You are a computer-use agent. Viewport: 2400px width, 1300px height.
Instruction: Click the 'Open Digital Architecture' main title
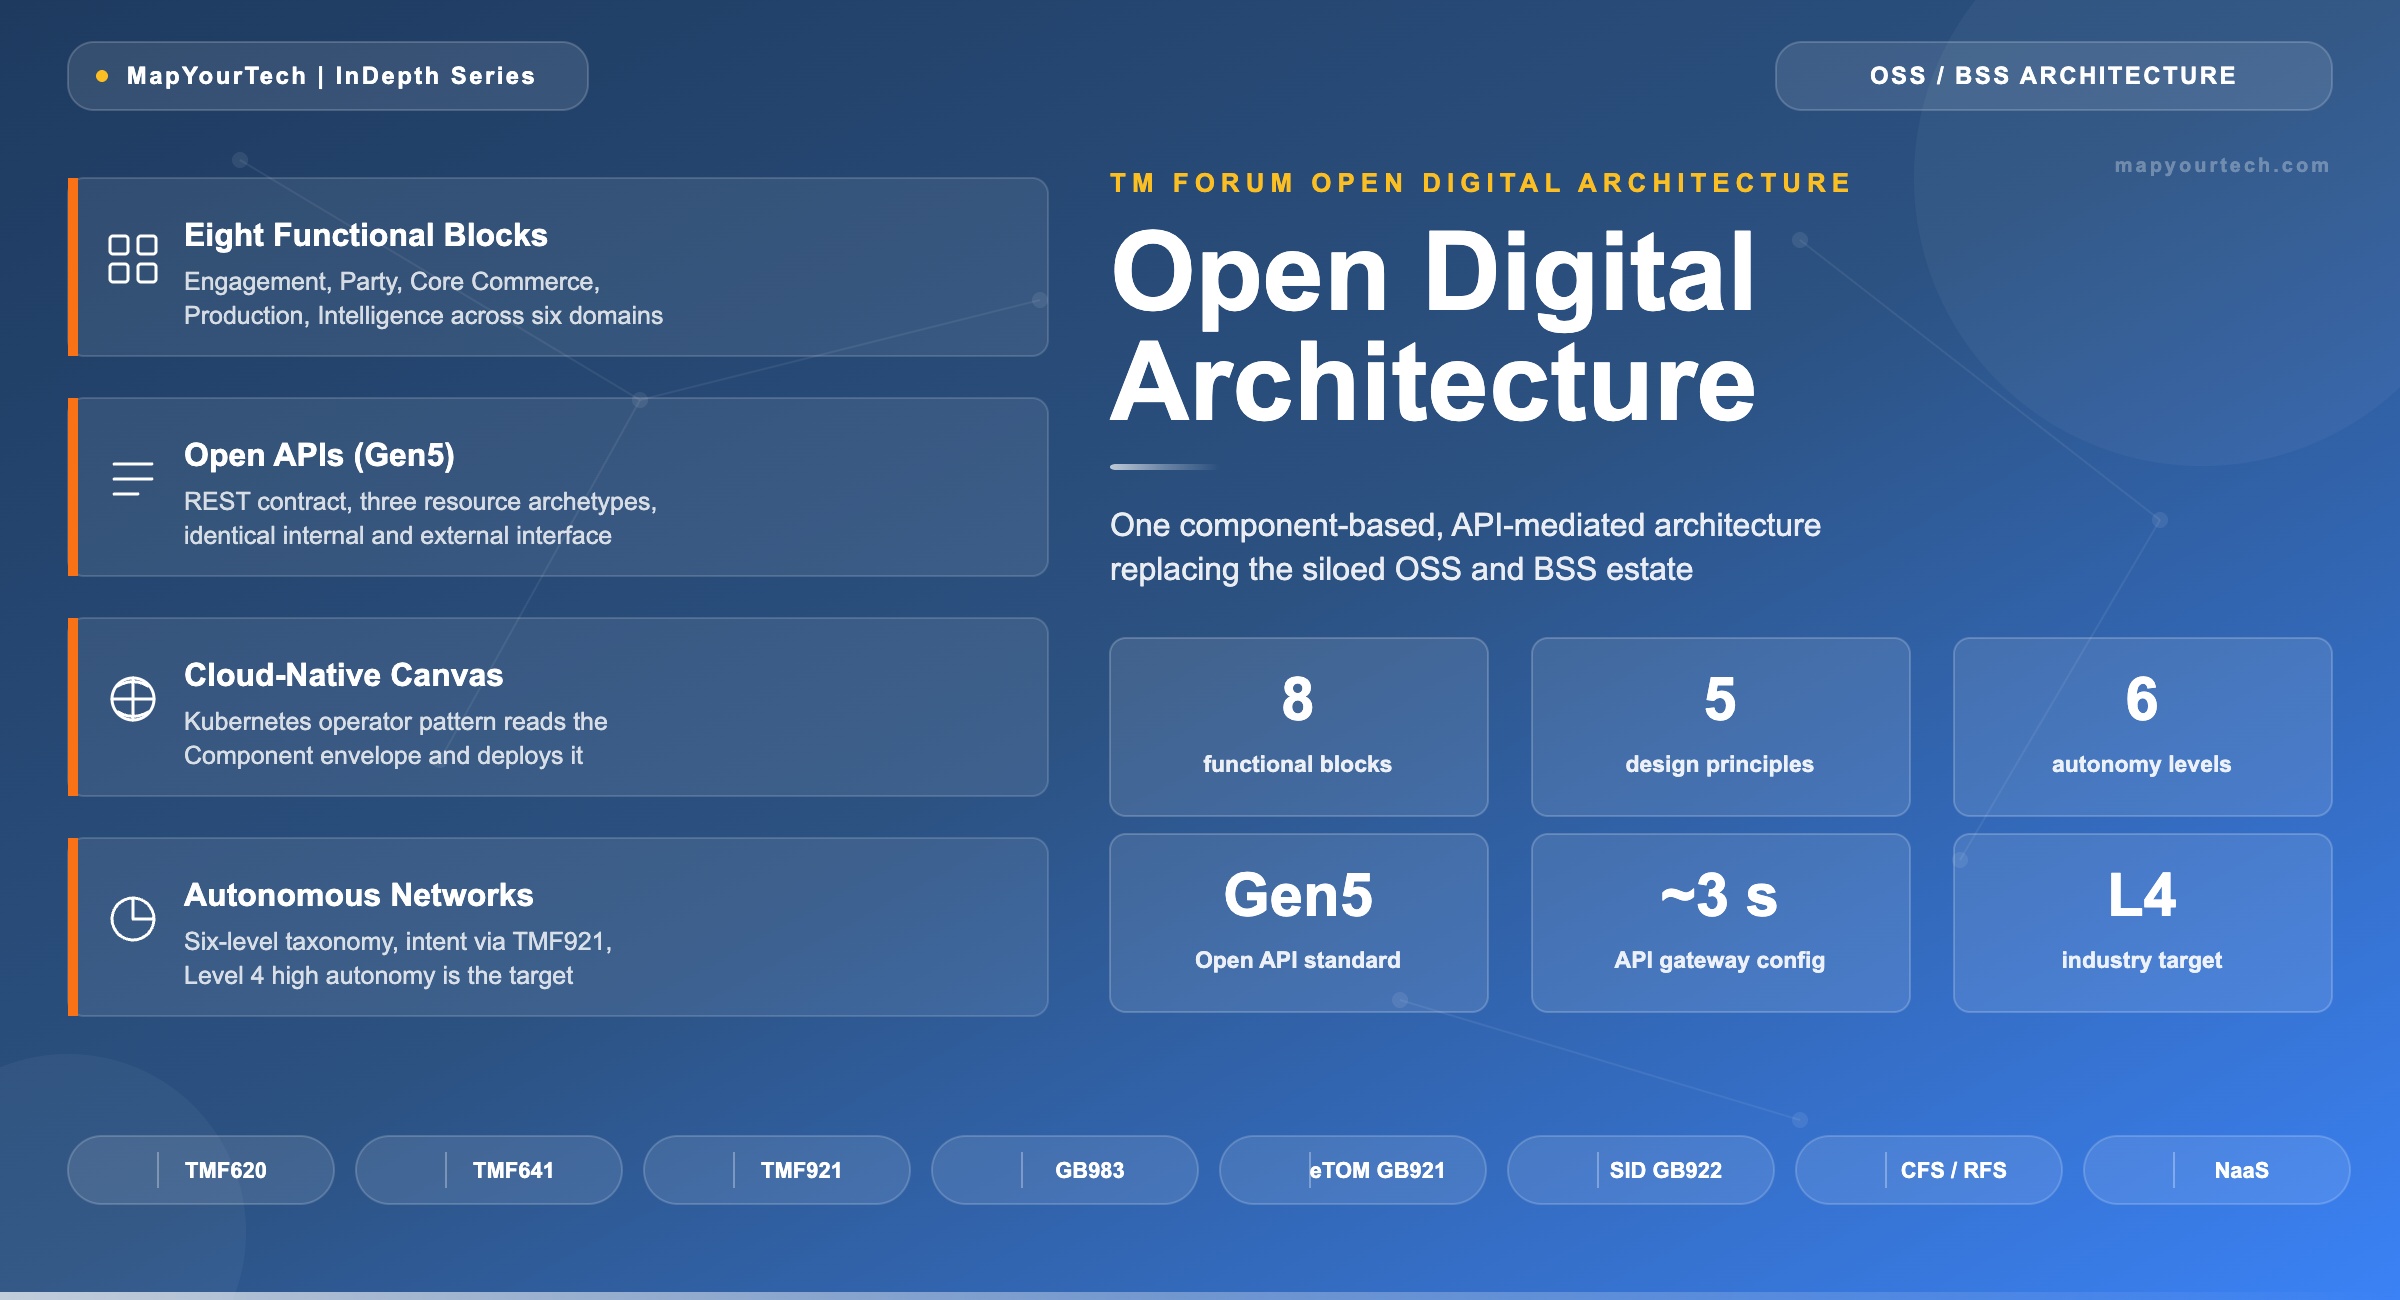pyautogui.click(x=1433, y=326)
